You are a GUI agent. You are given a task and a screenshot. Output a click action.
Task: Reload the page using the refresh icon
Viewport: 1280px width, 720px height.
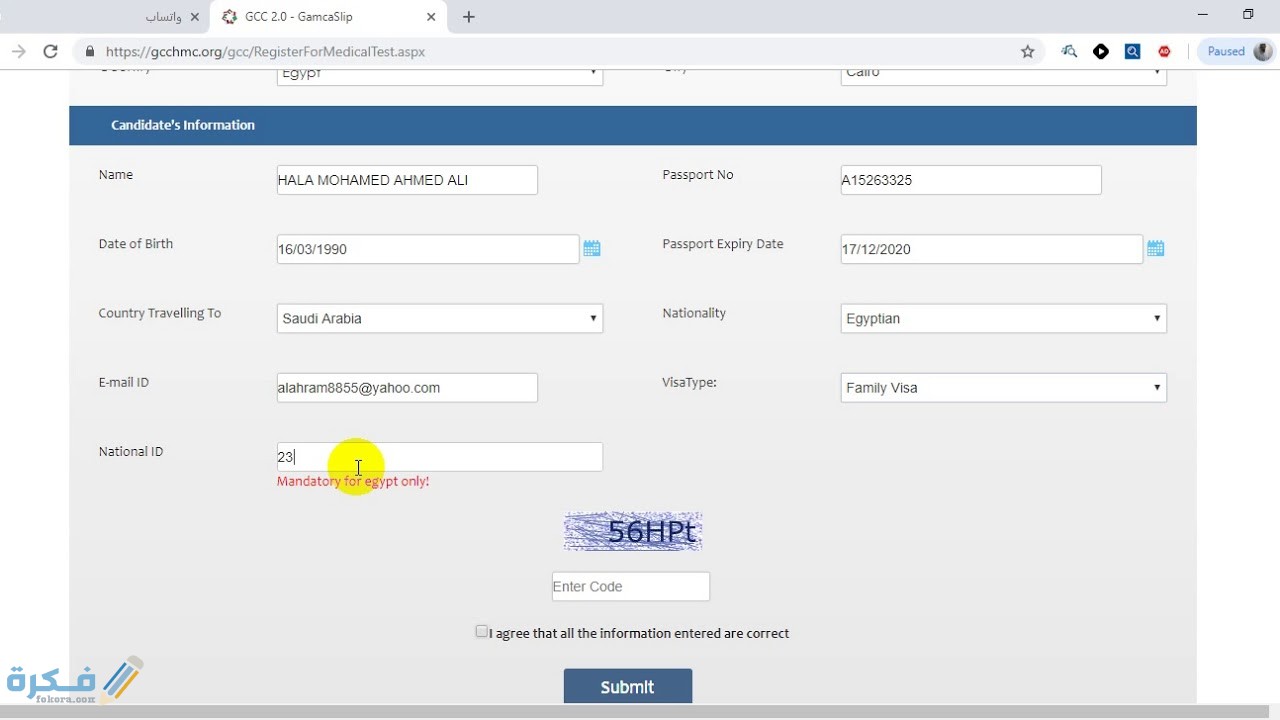(50, 52)
